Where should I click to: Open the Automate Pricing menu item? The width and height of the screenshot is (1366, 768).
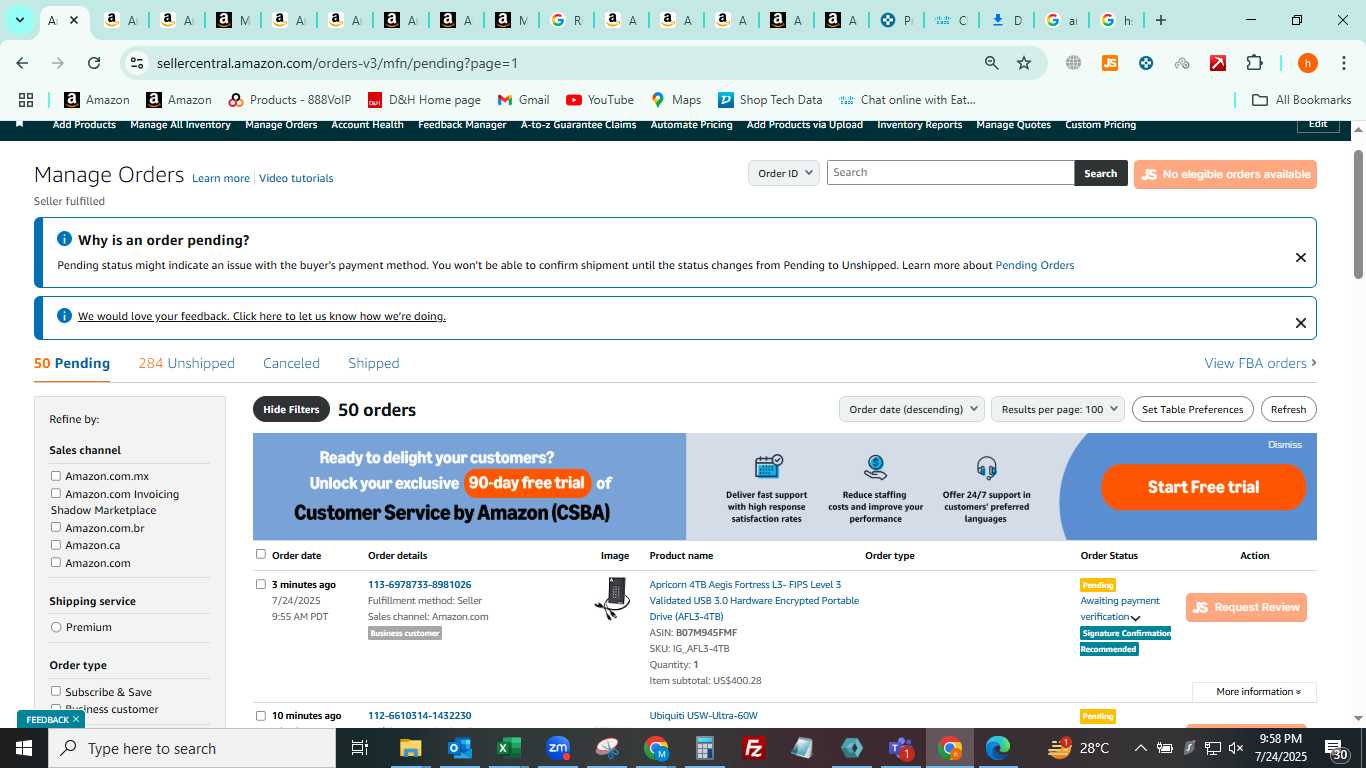[x=692, y=125]
